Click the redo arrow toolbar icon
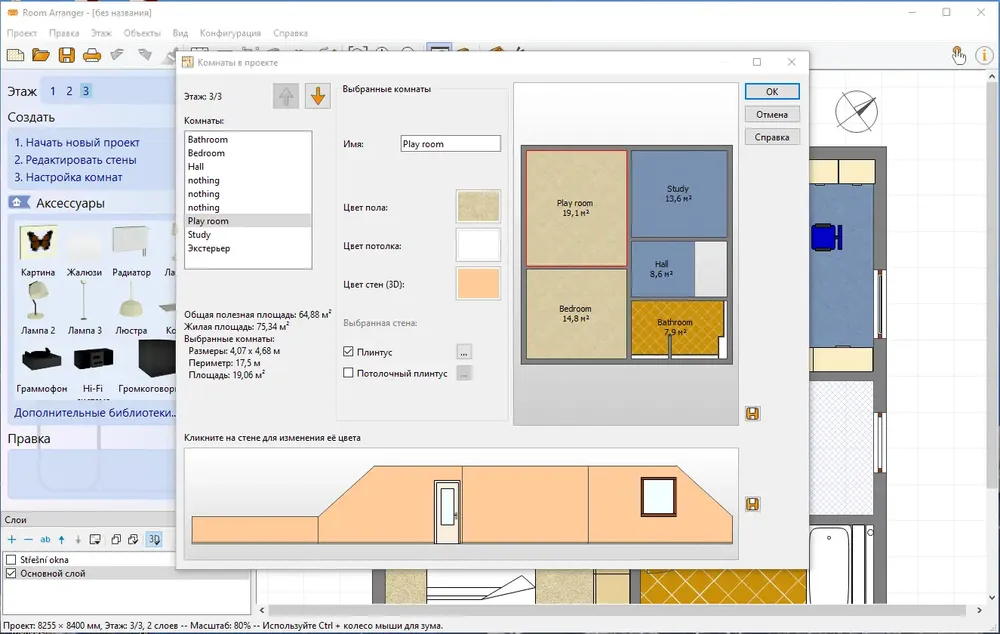Image resolution: width=1000 pixels, height=634 pixels. coord(144,55)
